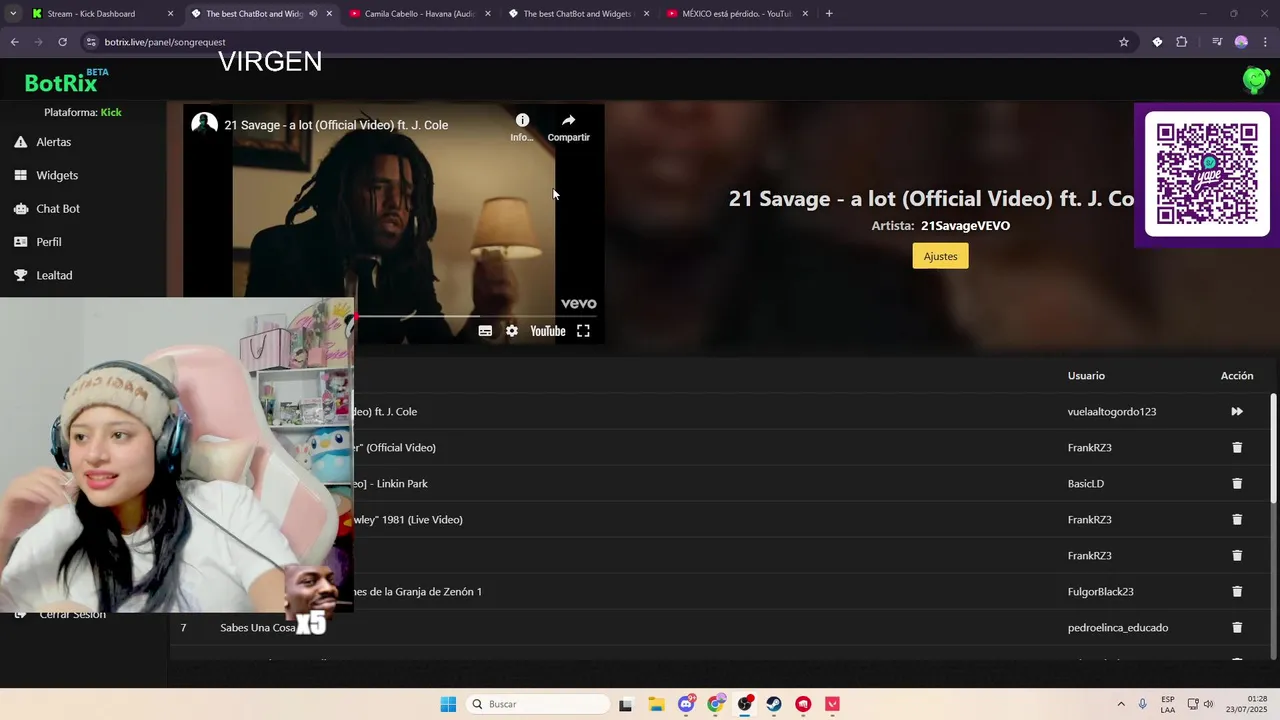This screenshot has width=1280, height=720.
Task: Toggle subtitles on the YouTube player
Action: pos(485,331)
